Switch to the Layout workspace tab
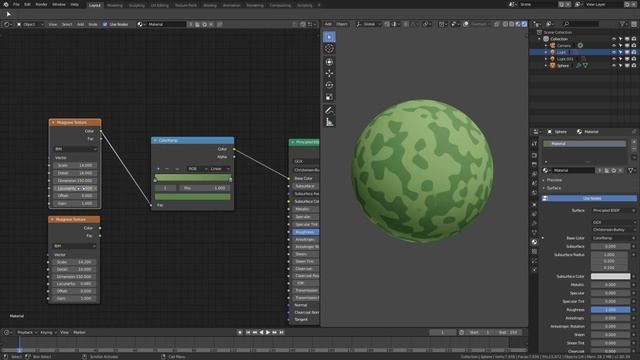Viewport: 640px width, 360px height. 95,5
